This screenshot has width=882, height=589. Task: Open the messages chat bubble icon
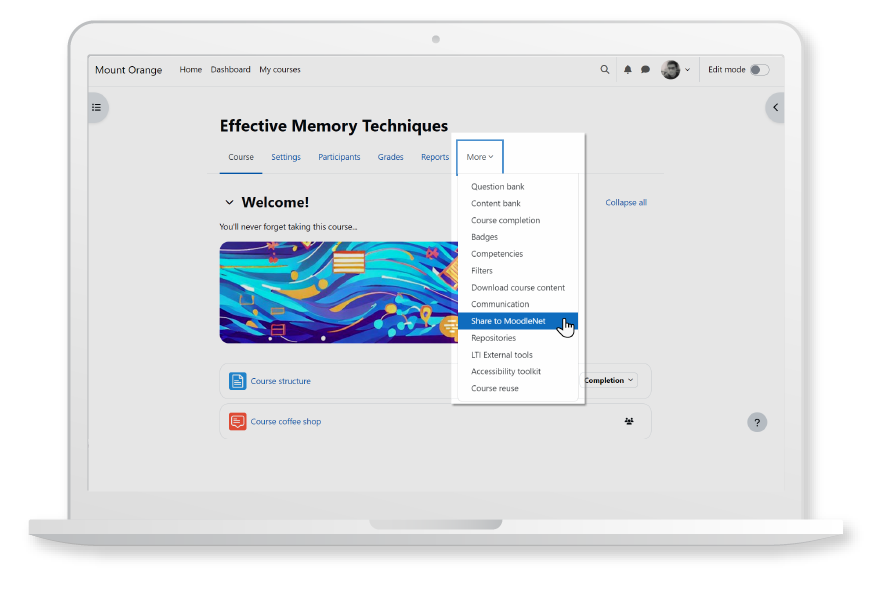click(x=643, y=69)
